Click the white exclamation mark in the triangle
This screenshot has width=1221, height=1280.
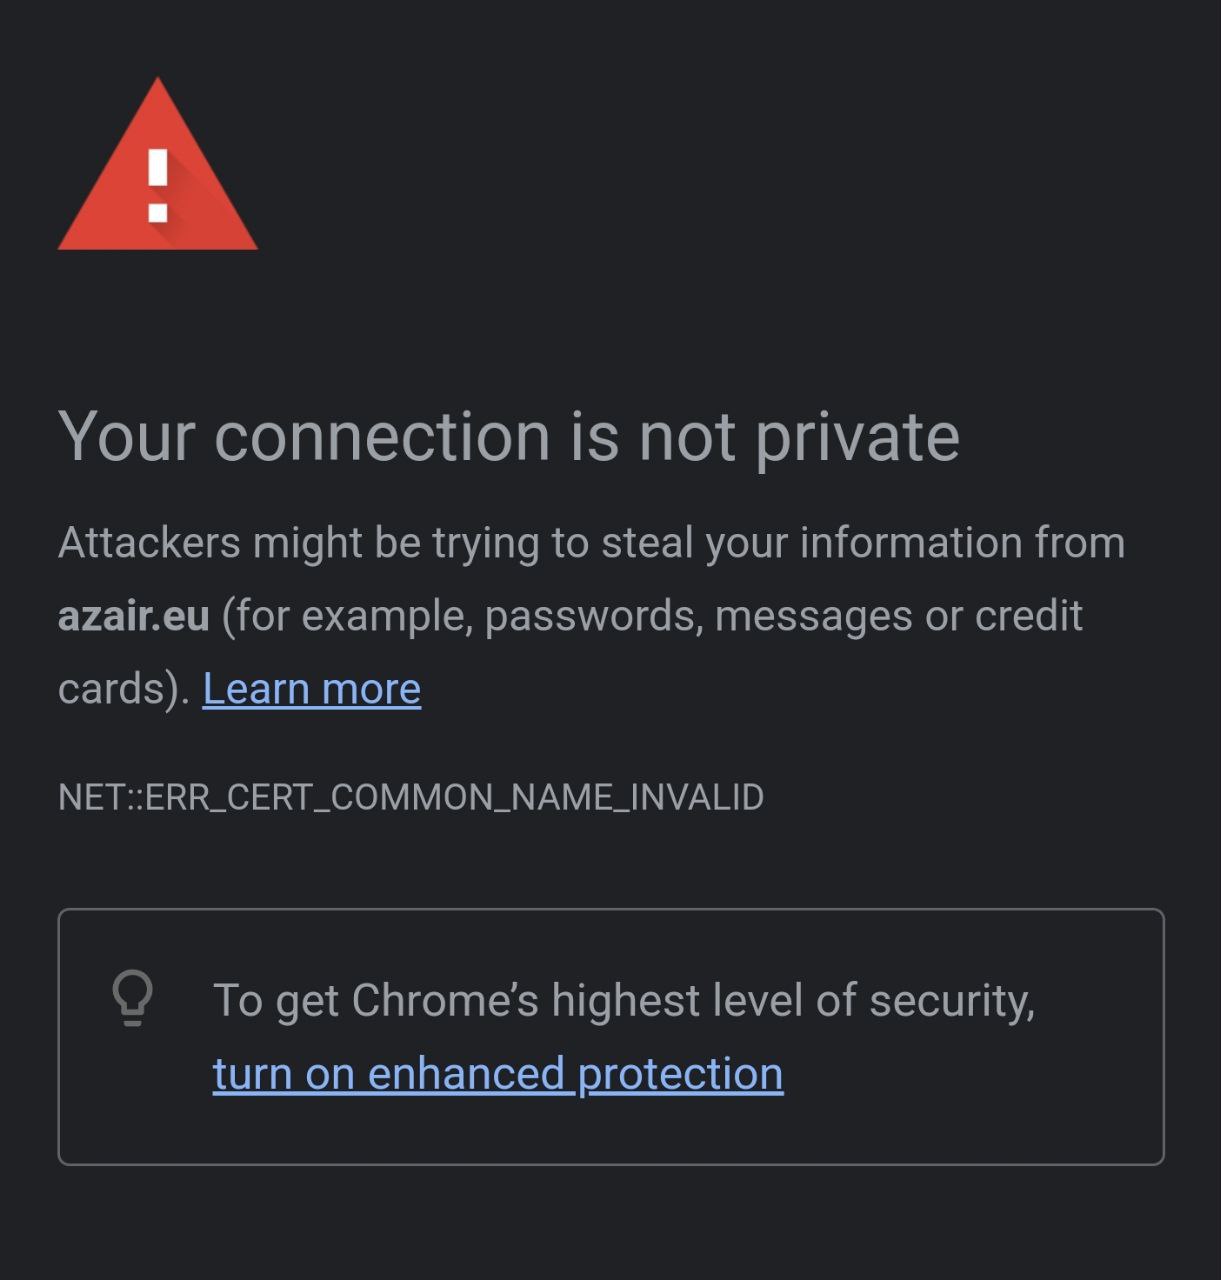(157, 185)
